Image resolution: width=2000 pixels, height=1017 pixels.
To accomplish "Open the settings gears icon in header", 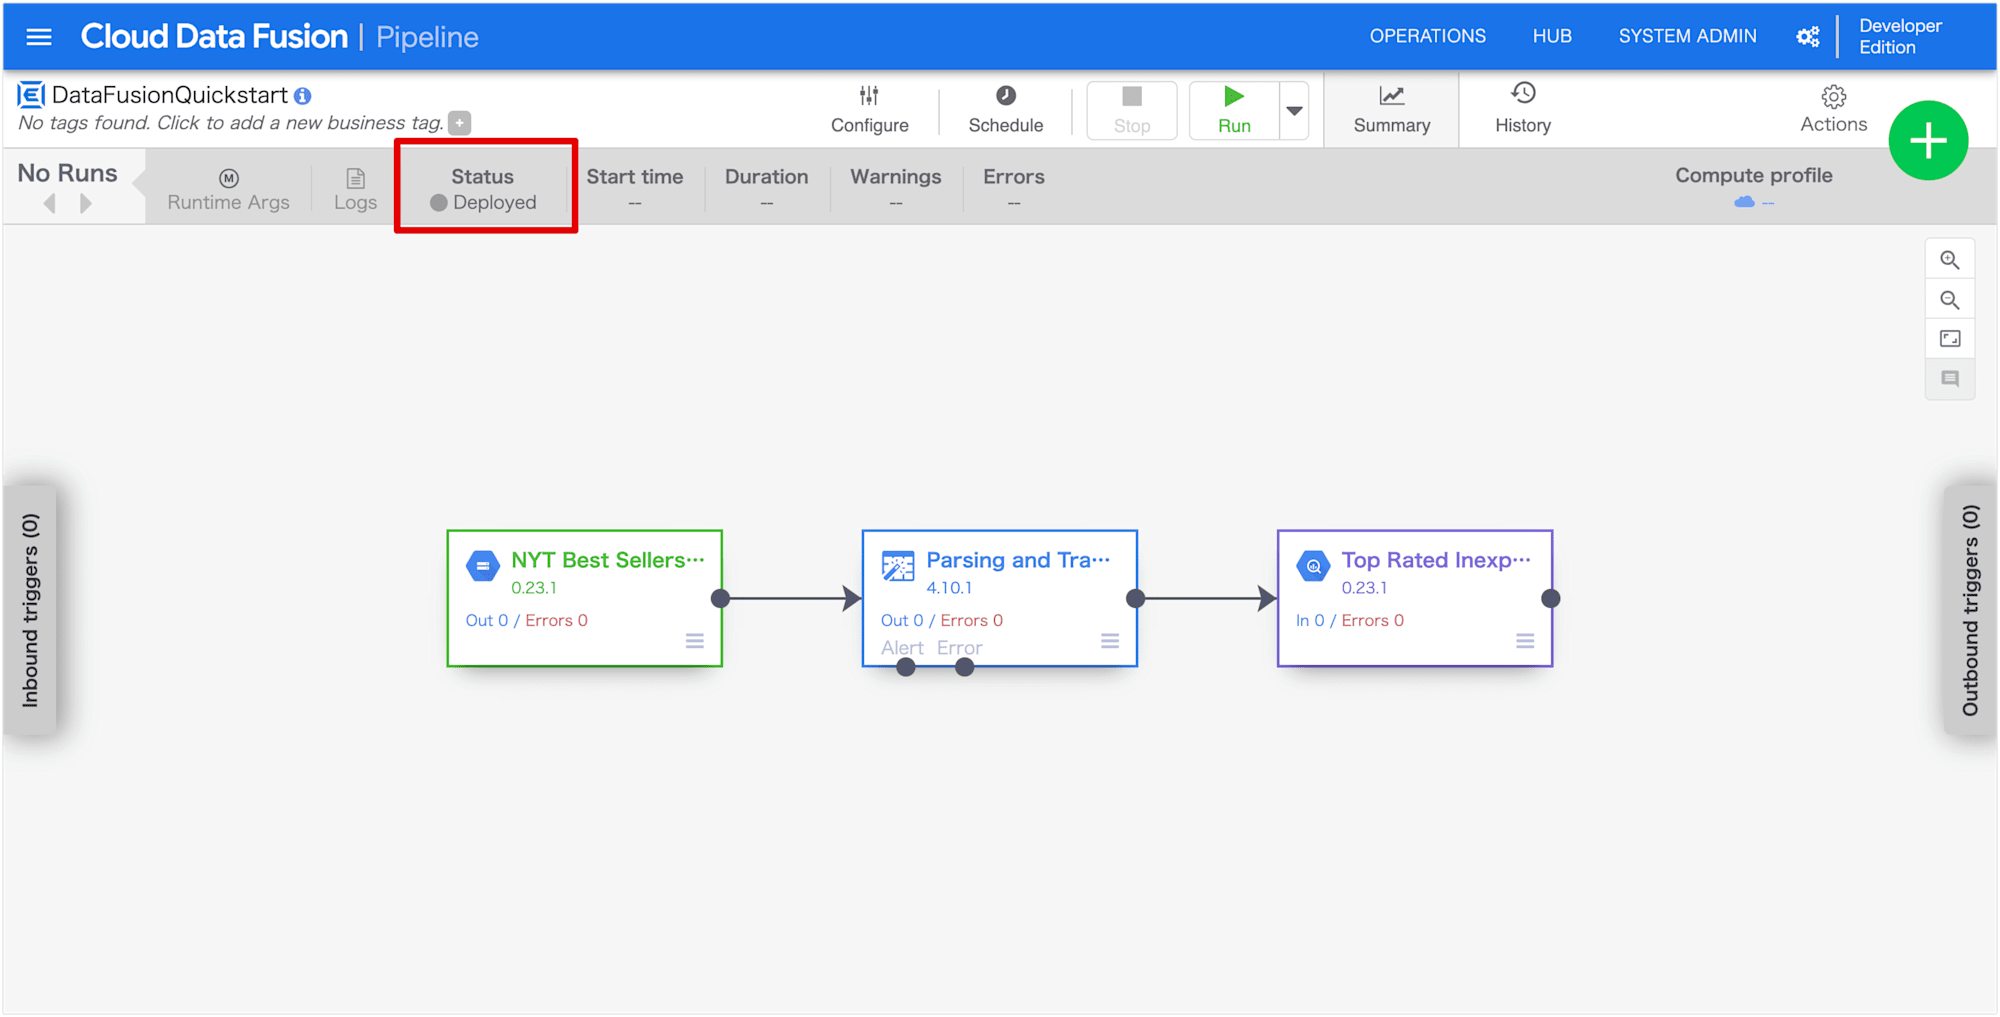I will pos(1807,37).
